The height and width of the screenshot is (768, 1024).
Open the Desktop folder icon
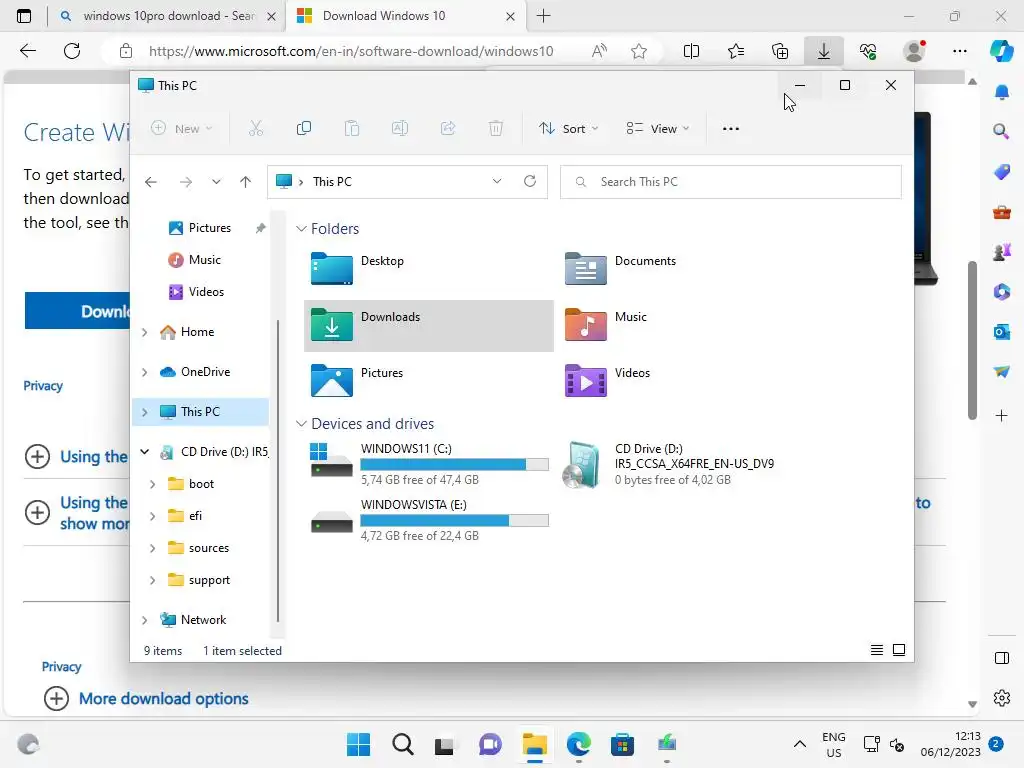tap(332, 268)
